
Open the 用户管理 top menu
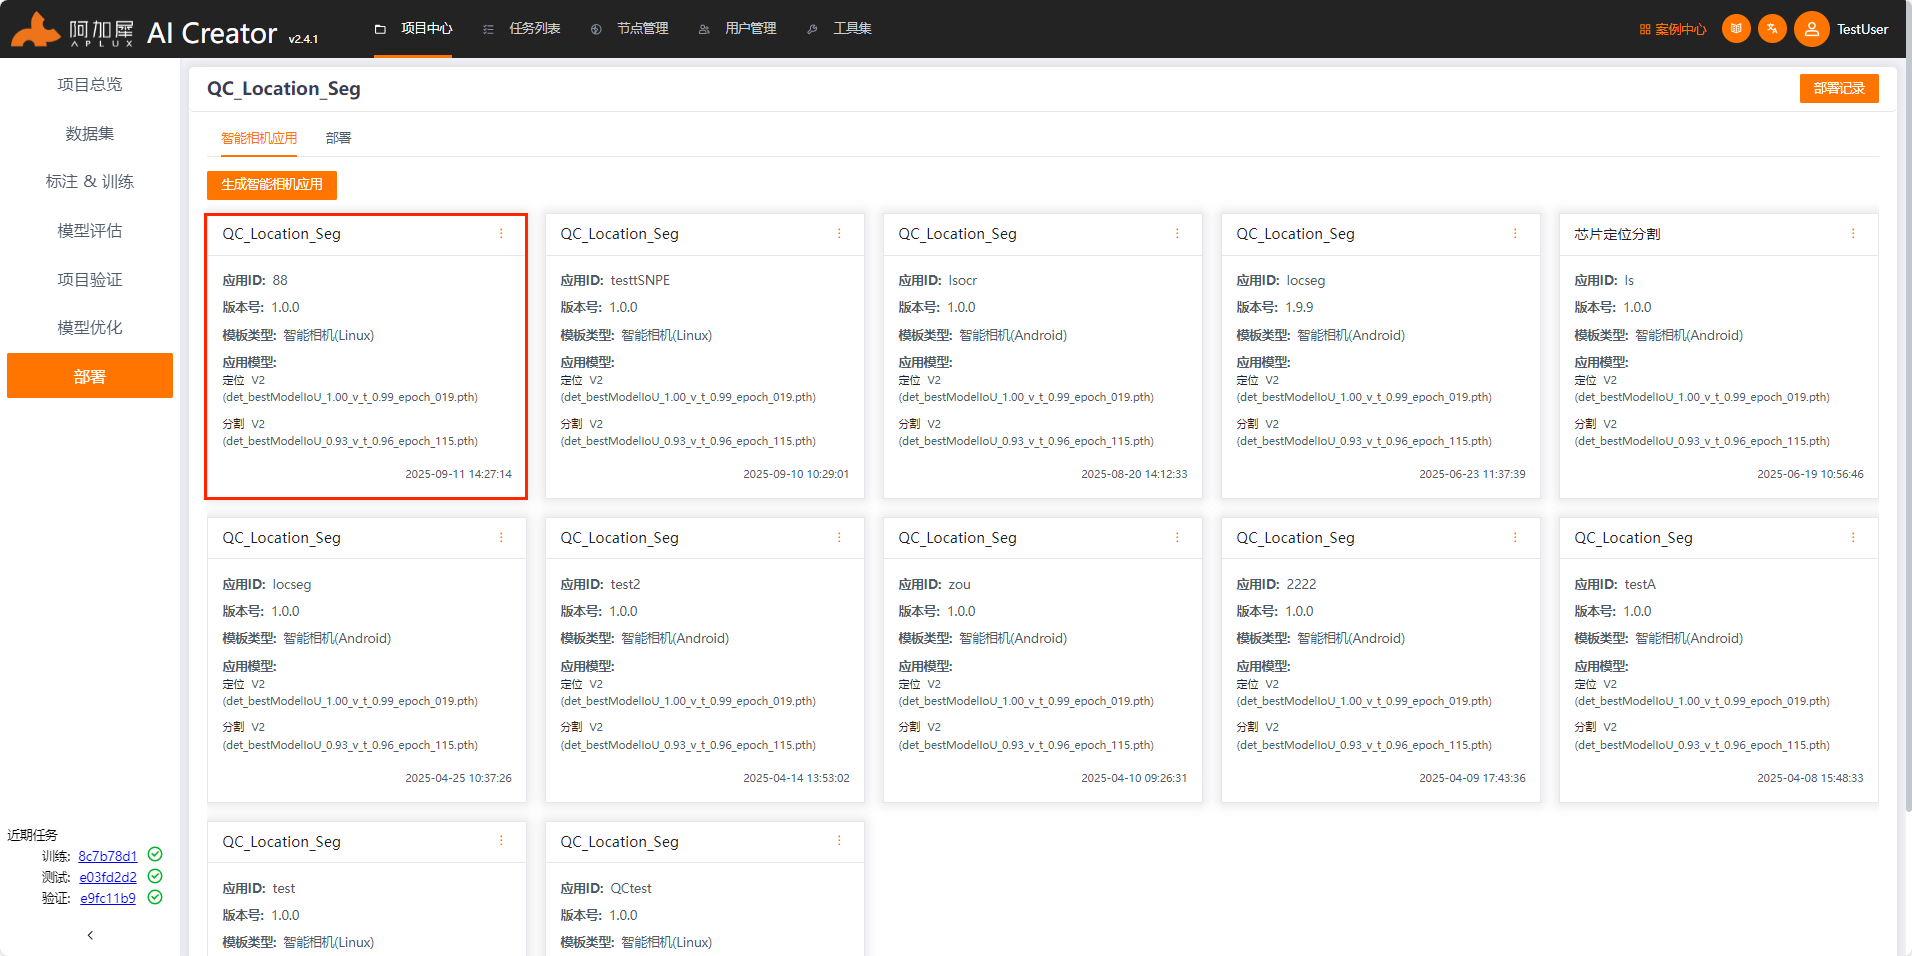click(x=738, y=29)
